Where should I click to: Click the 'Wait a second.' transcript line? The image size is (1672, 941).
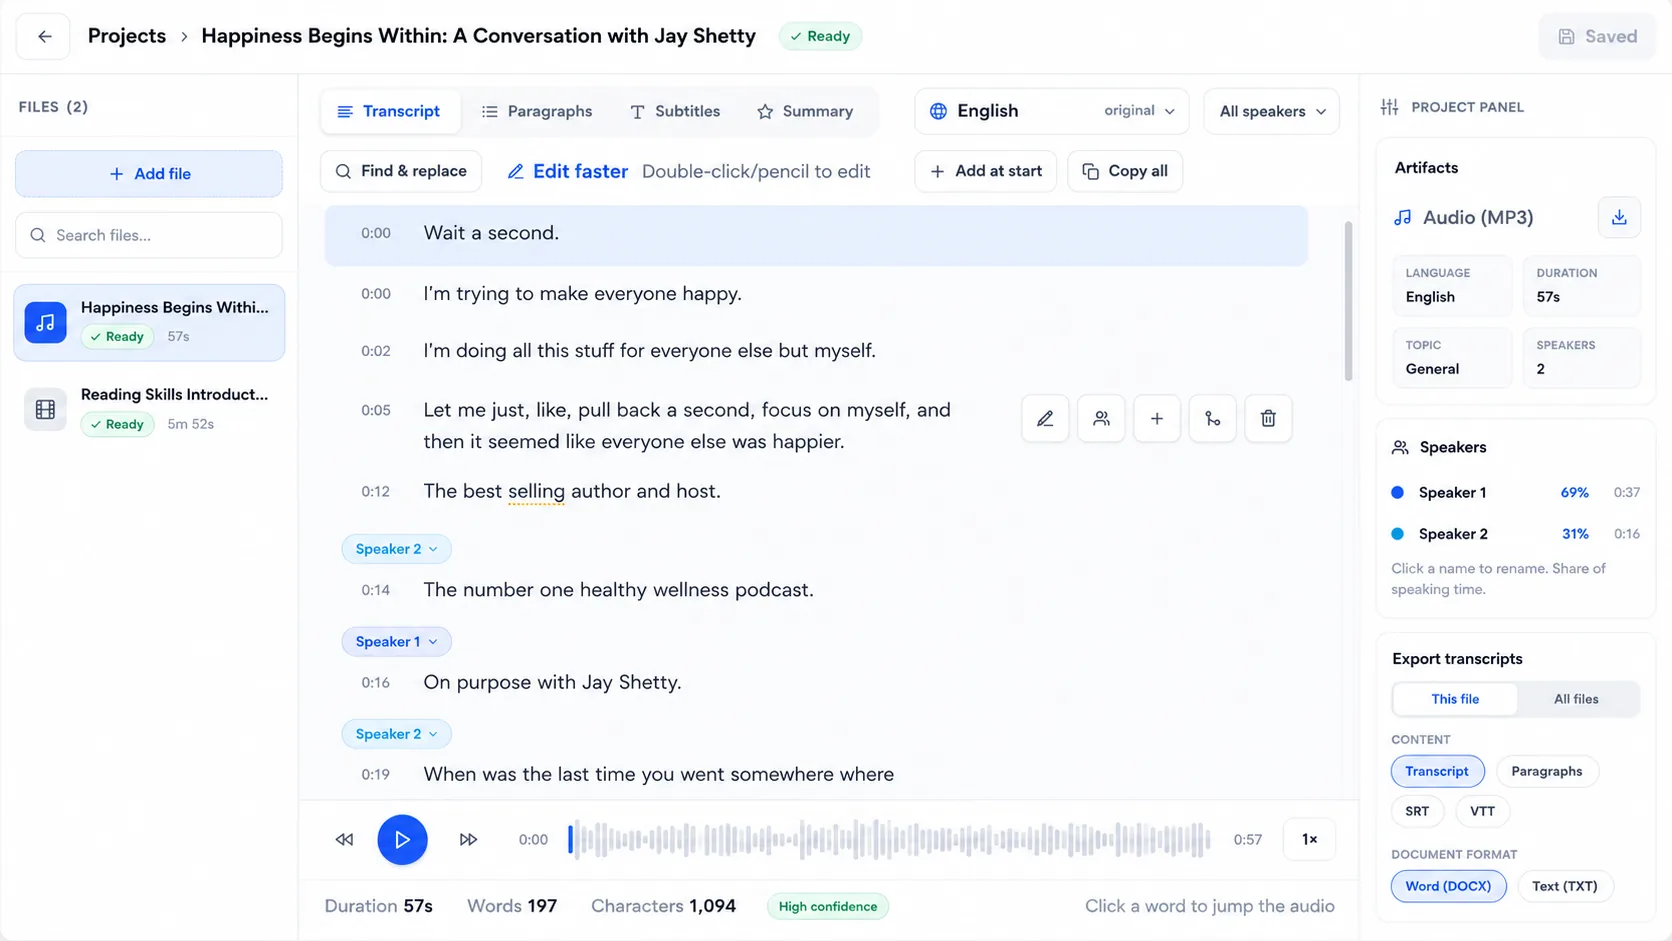click(816, 234)
